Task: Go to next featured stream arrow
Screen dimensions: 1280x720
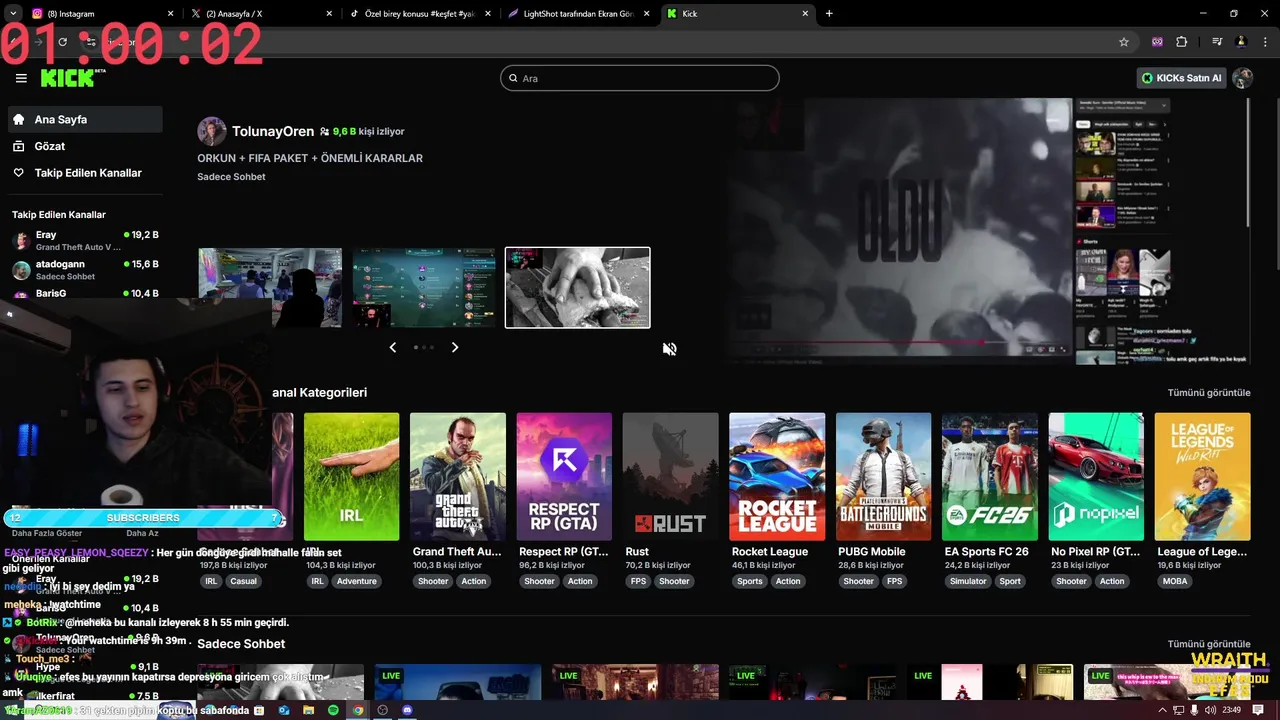Action: click(x=455, y=347)
